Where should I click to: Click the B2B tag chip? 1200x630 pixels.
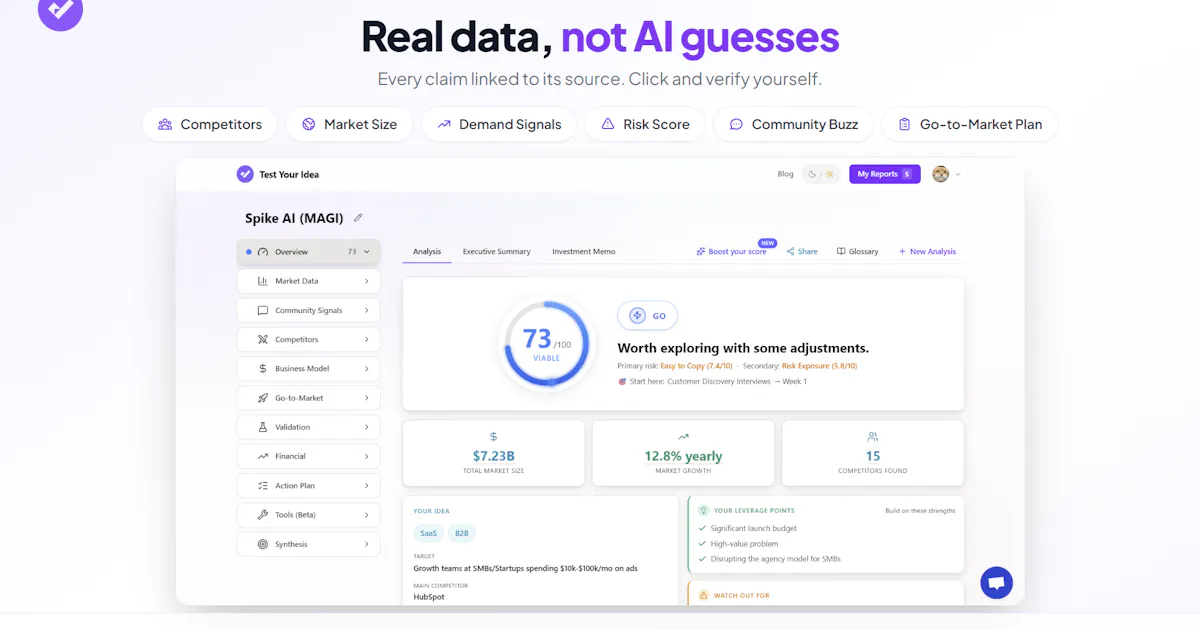click(x=462, y=533)
